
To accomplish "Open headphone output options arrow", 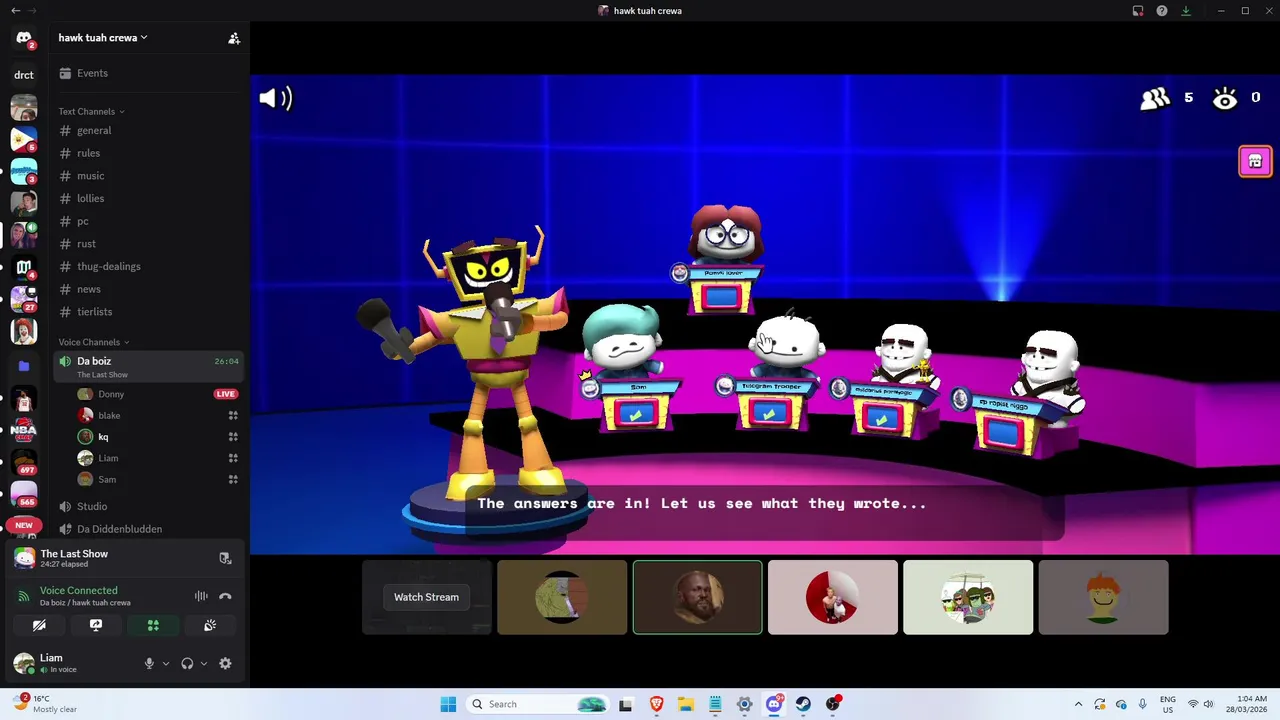I will [204, 663].
